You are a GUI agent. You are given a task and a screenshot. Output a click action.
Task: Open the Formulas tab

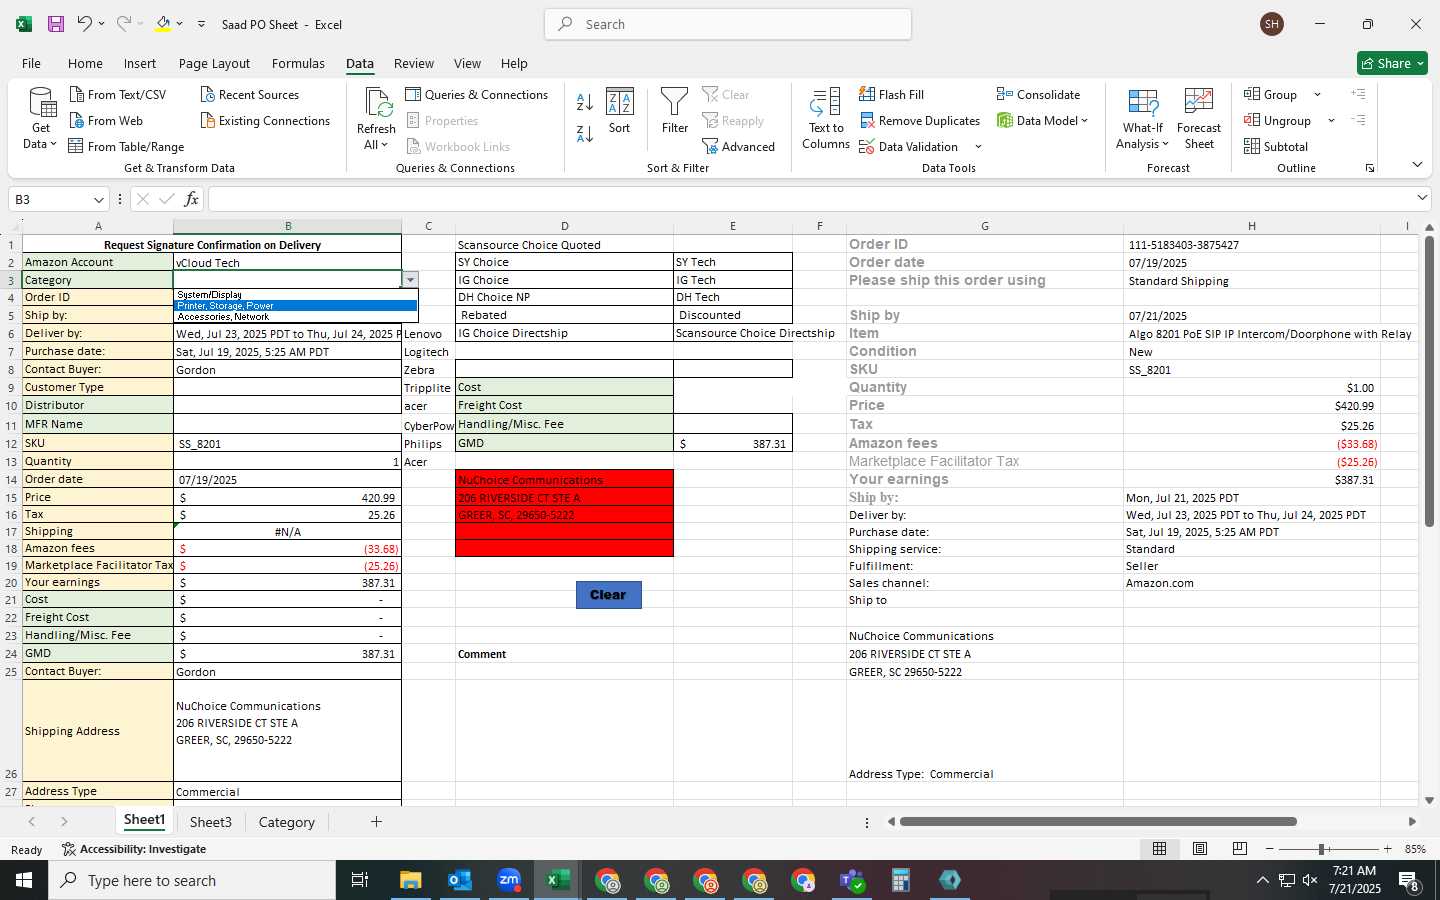click(298, 63)
